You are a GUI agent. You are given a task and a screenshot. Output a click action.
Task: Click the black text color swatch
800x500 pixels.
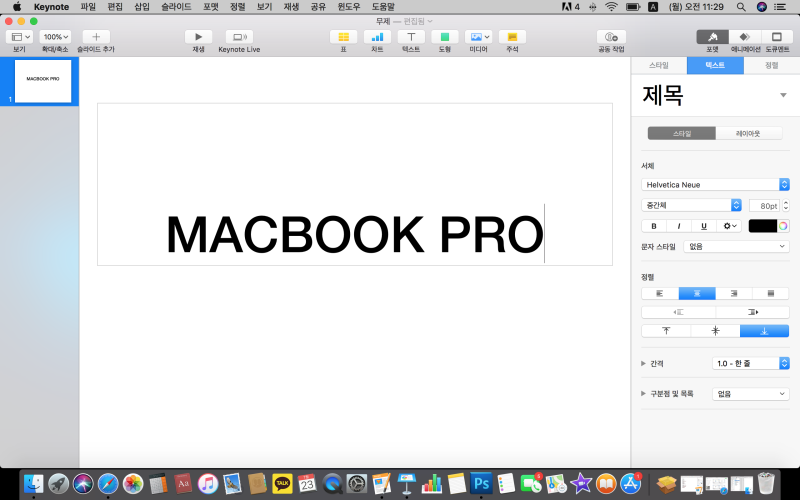pyautogui.click(x=762, y=226)
